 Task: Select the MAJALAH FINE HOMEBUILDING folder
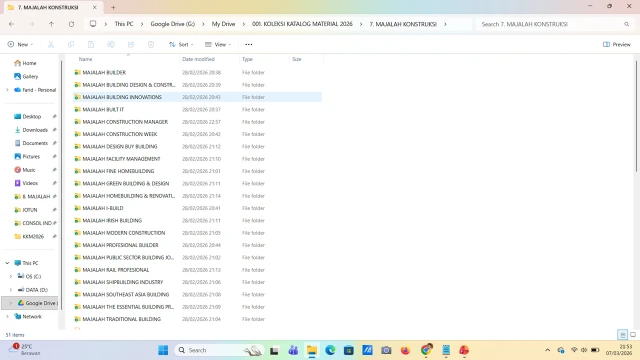118,171
